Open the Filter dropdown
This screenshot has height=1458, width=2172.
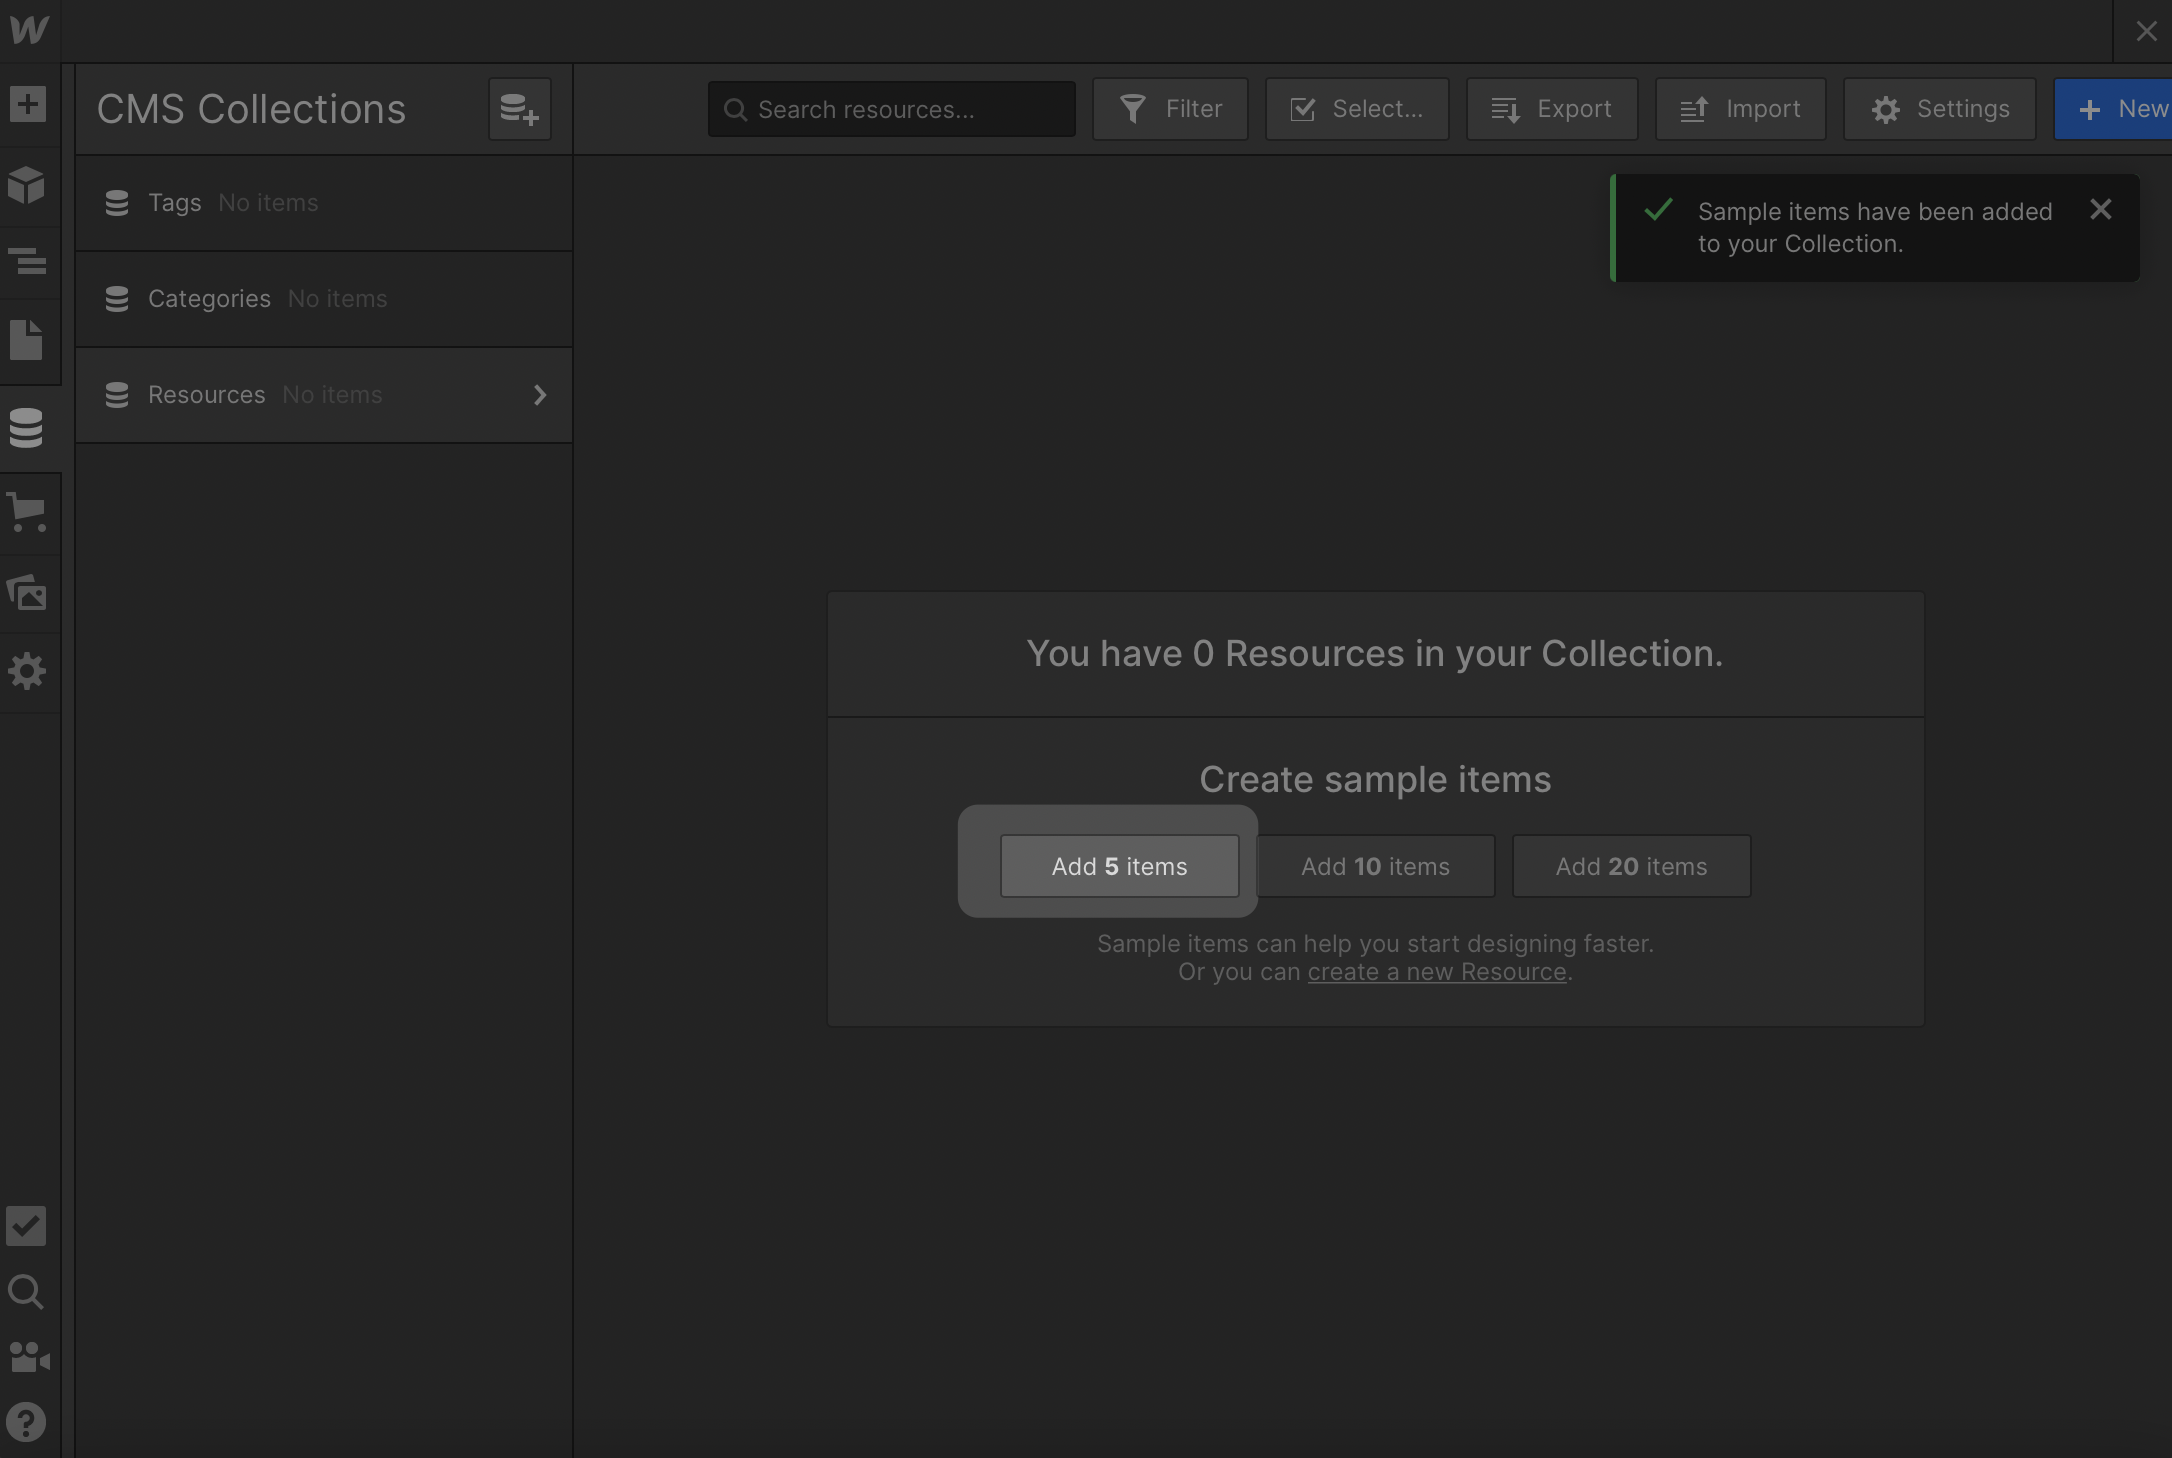point(1170,109)
